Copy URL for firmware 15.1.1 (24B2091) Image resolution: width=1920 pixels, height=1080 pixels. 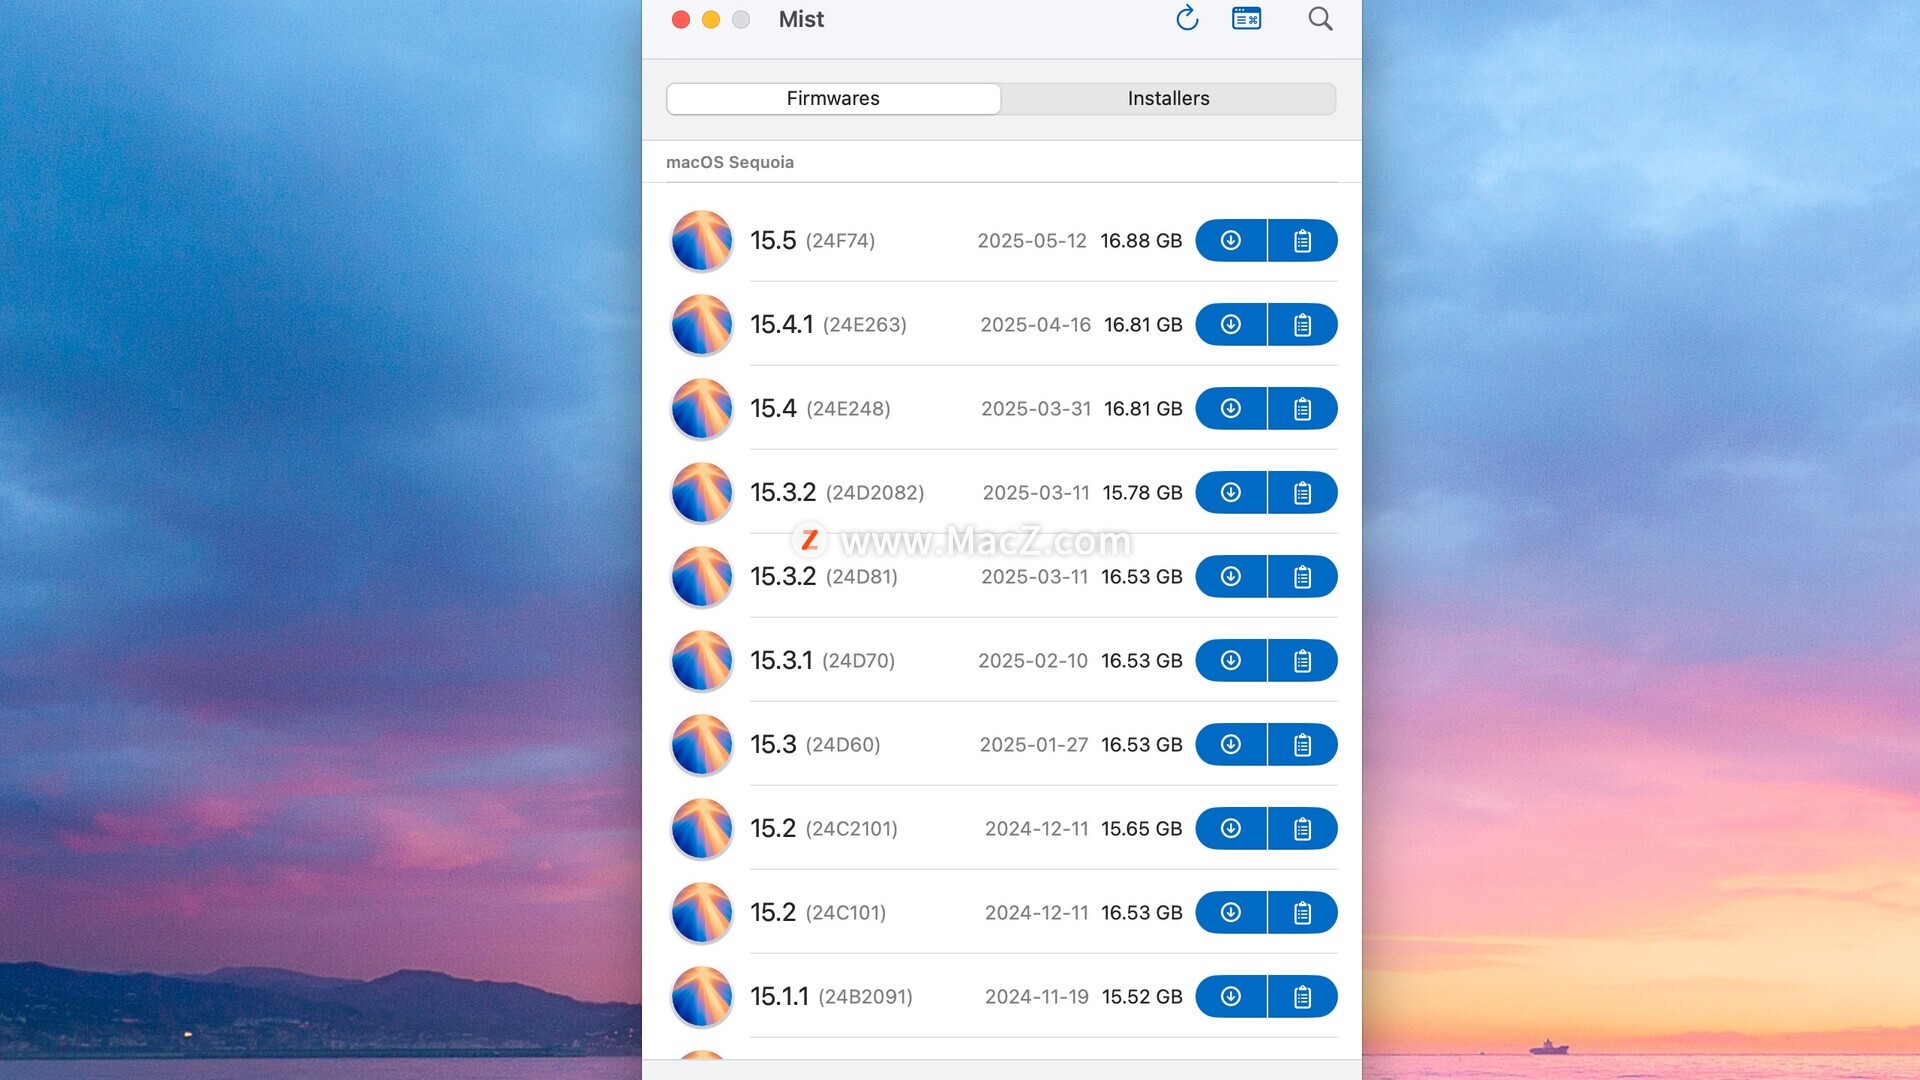1302,996
